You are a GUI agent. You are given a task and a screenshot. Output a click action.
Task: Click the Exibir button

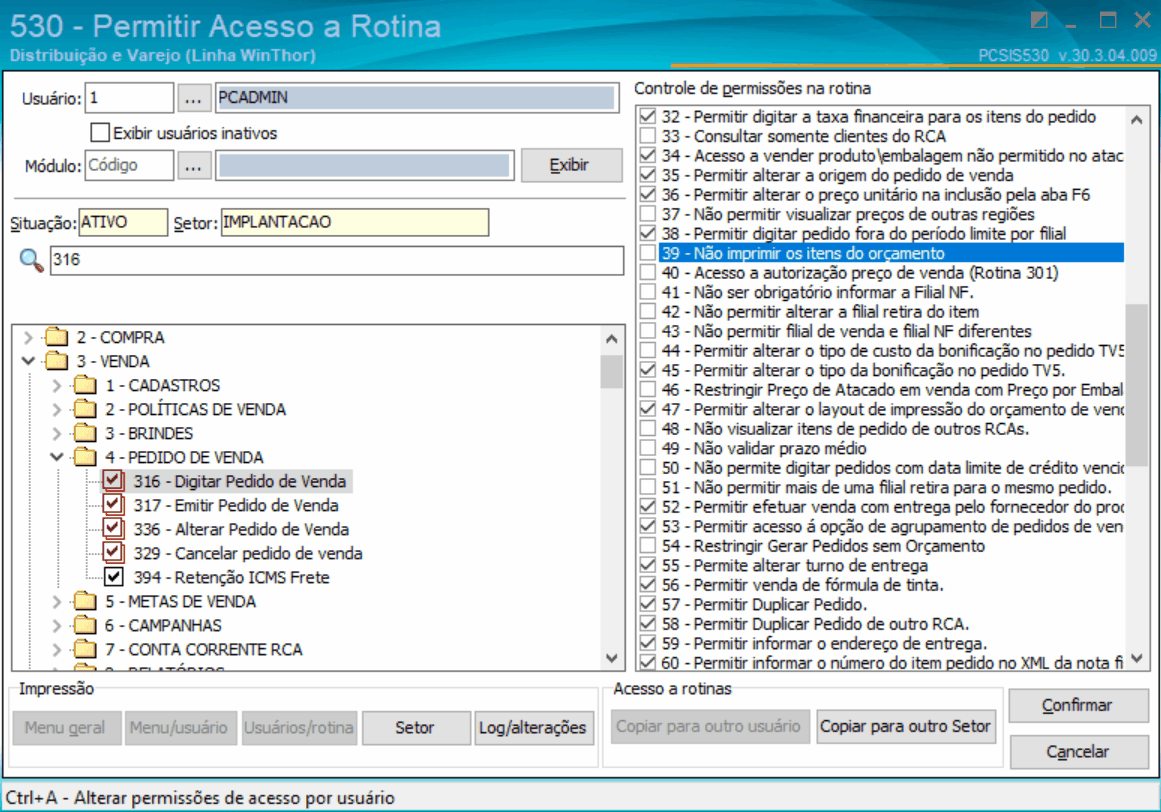(x=571, y=165)
